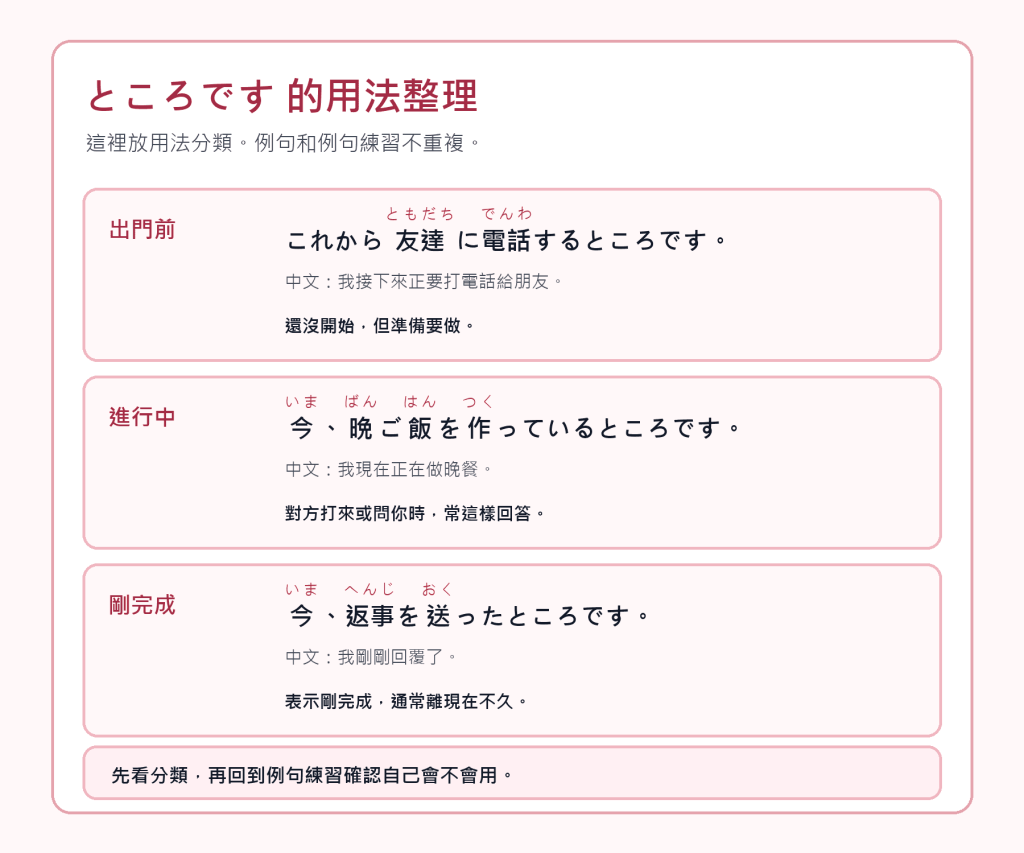Click furigana へんじ above 返事

coord(370,589)
